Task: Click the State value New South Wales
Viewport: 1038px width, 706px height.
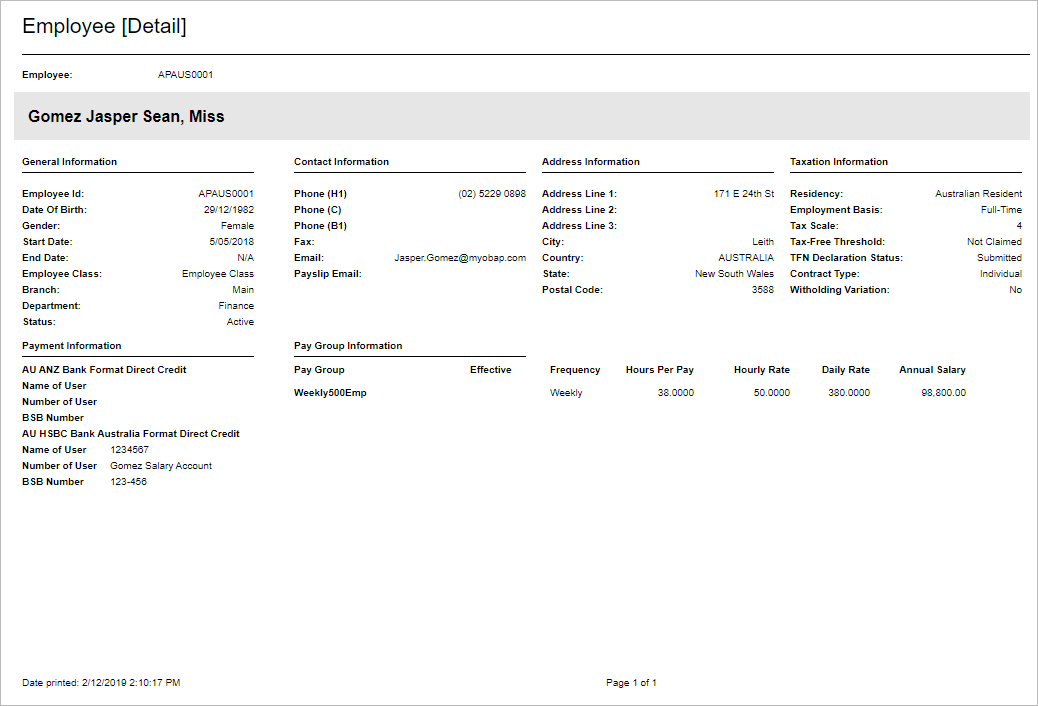Action: pyautogui.click(x=734, y=274)
